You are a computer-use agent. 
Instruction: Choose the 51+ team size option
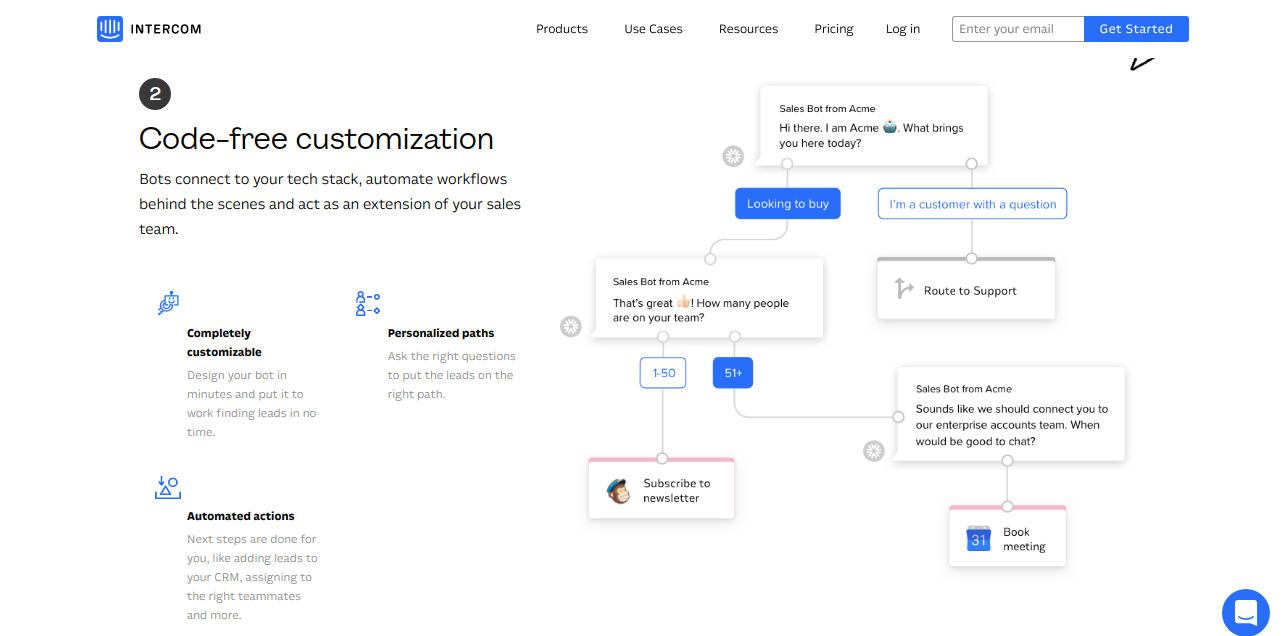point(733,373)
